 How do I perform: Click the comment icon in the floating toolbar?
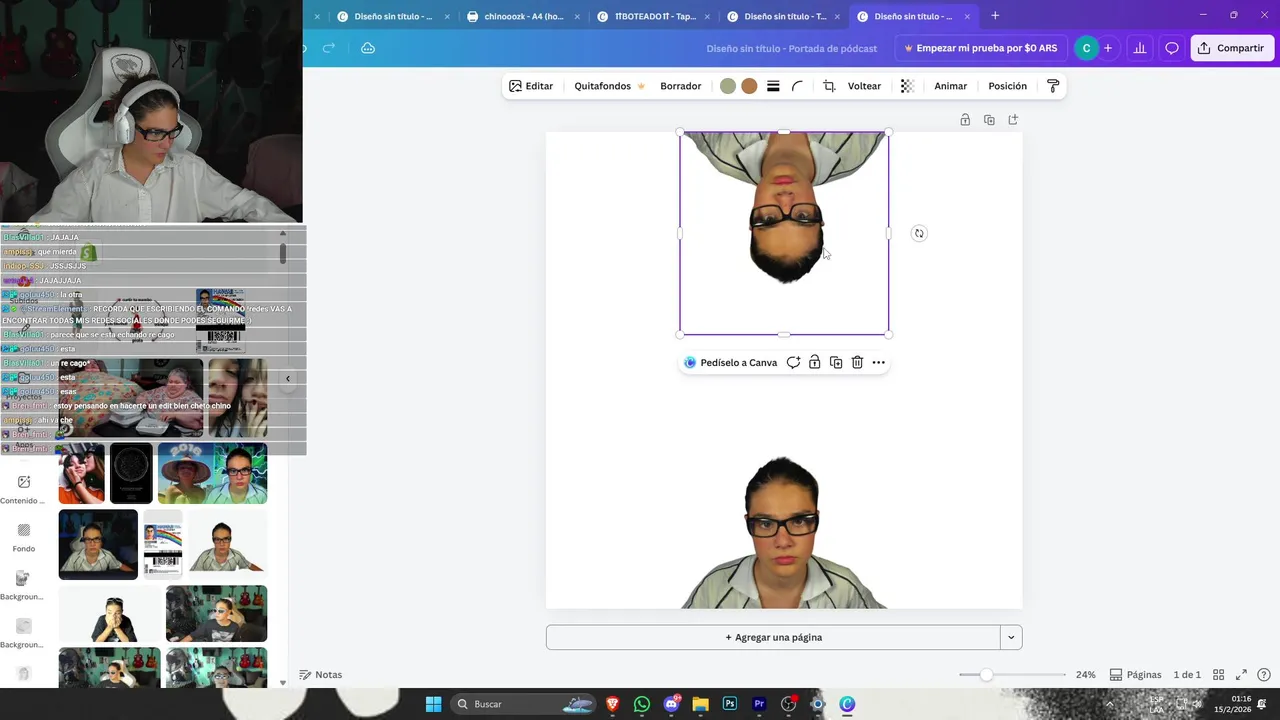(793, 362)
